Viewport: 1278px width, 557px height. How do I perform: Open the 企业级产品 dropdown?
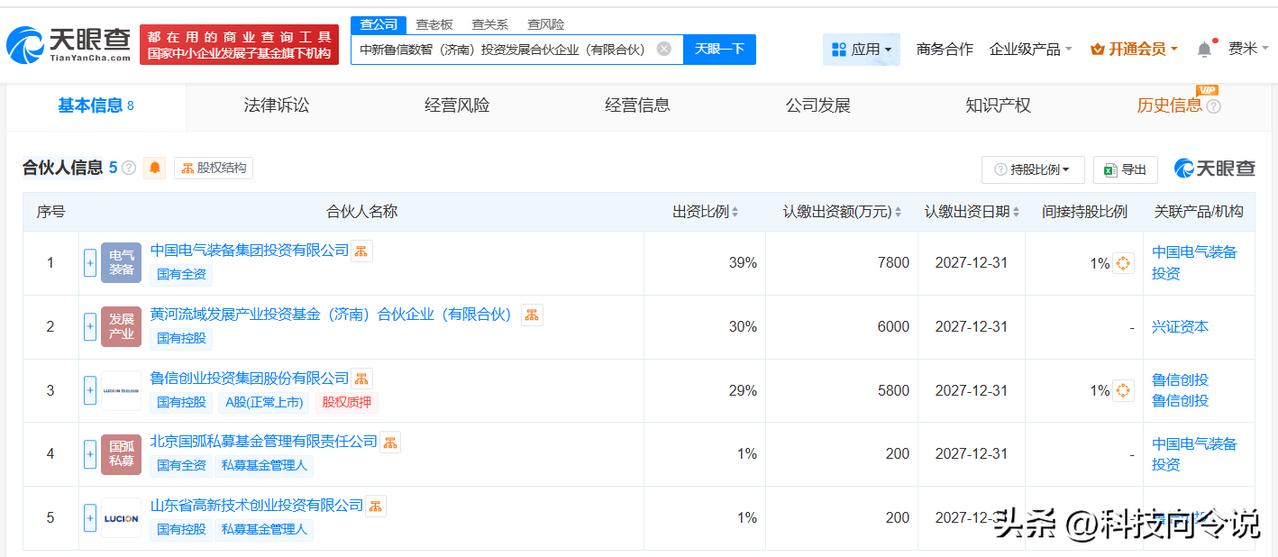1030,49
